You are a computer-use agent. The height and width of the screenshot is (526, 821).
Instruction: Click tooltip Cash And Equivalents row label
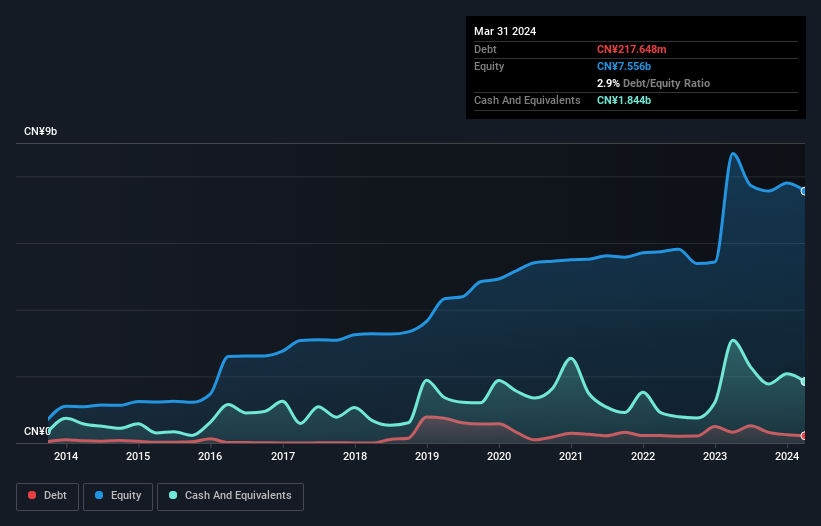point(527,100)
